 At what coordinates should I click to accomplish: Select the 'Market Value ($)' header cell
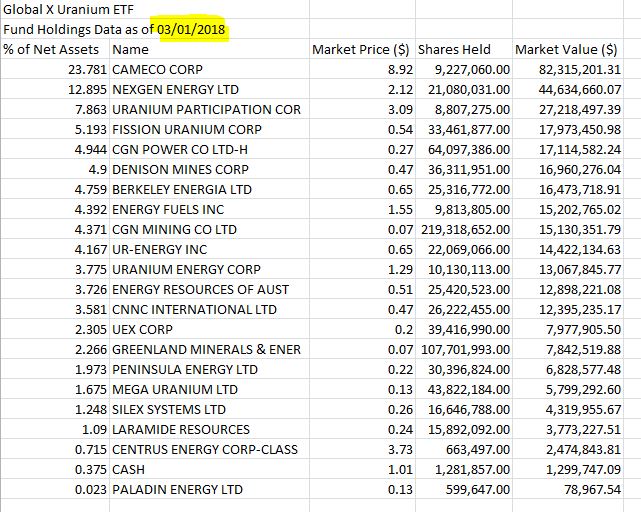[x=566, y=49]
